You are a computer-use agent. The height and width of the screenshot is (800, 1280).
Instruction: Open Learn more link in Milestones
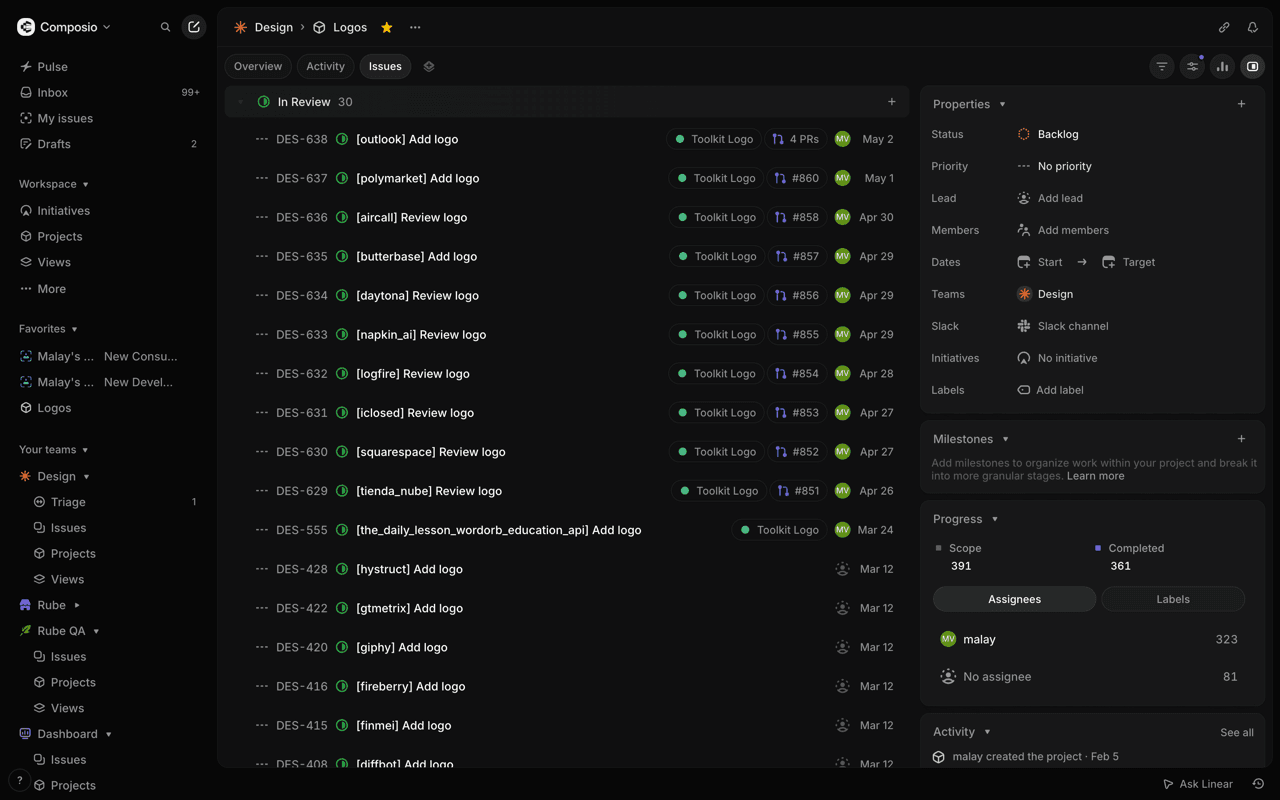click(1095, 476)
